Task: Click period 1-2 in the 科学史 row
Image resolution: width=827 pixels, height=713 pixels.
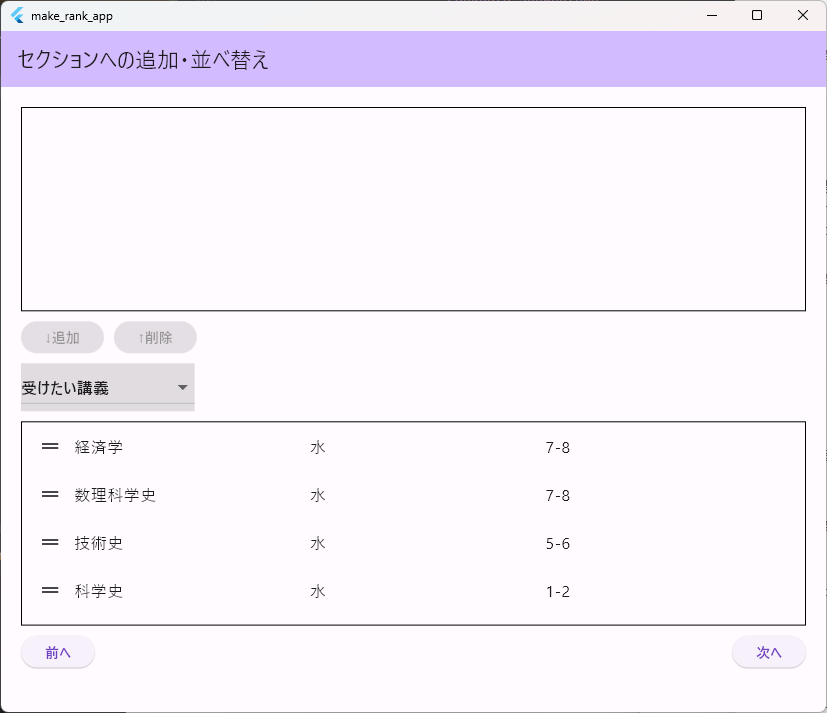Action: [x=558, y=592]
